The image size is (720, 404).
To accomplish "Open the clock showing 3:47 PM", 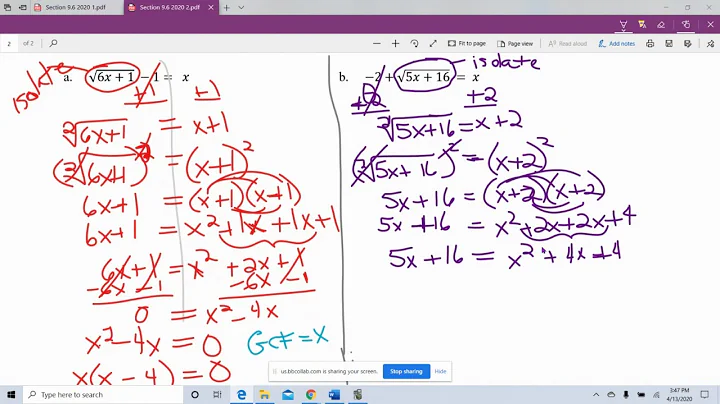I will click(x=679, y=395).
